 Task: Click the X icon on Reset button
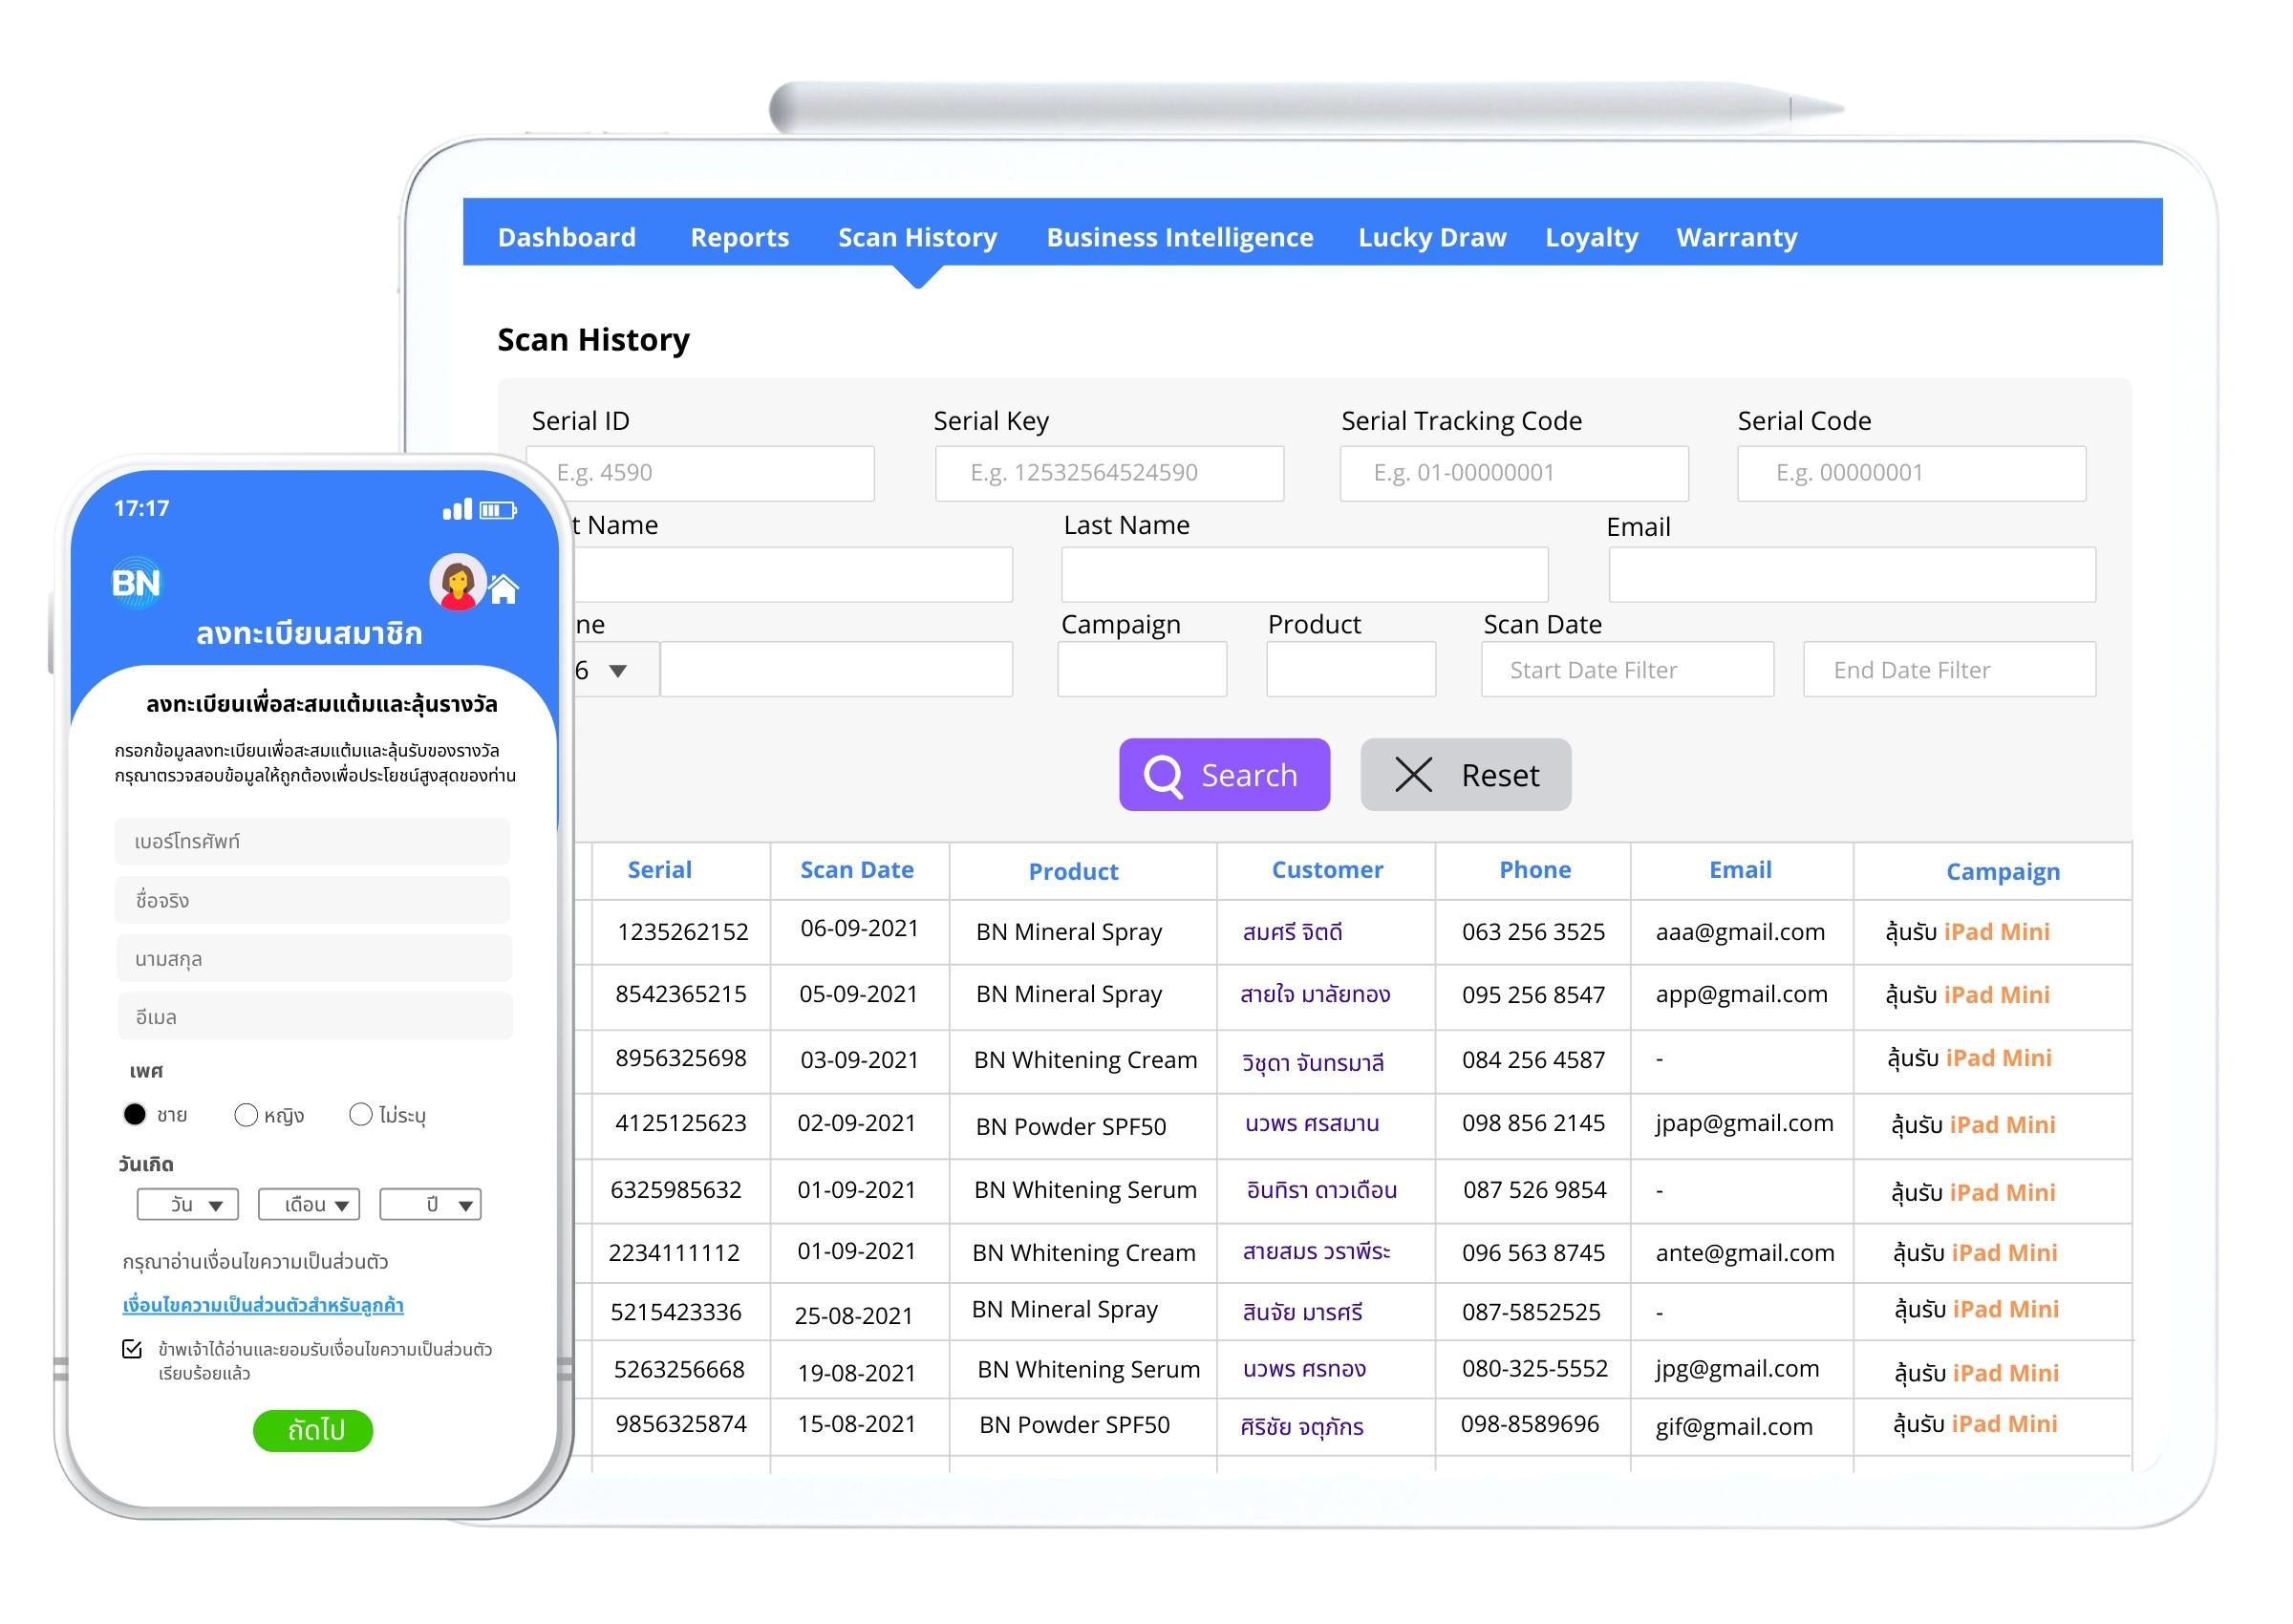tap(1413, 776)
